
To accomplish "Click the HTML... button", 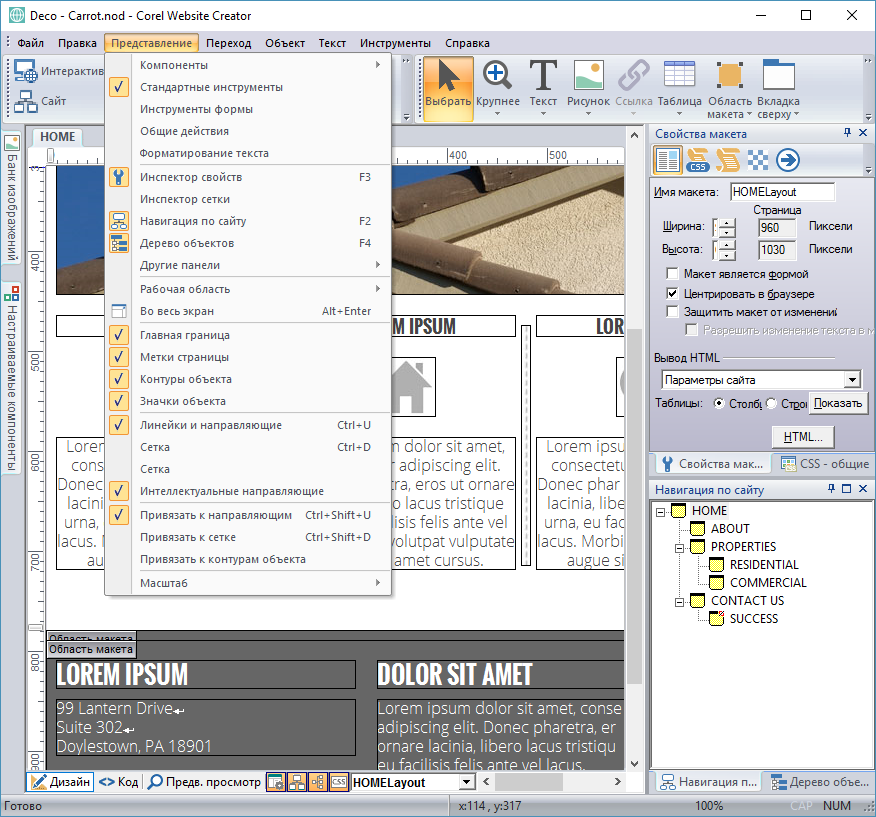I will click(x=802, y=437).
